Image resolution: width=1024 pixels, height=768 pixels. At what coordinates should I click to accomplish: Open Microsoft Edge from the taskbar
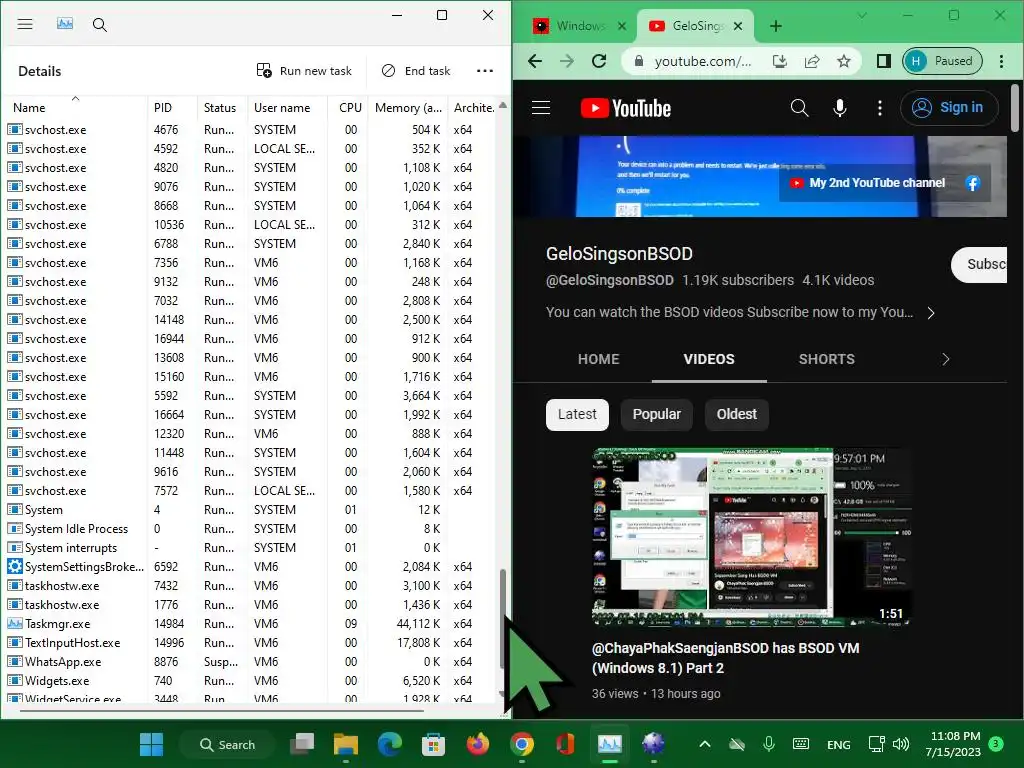(390, 744)
